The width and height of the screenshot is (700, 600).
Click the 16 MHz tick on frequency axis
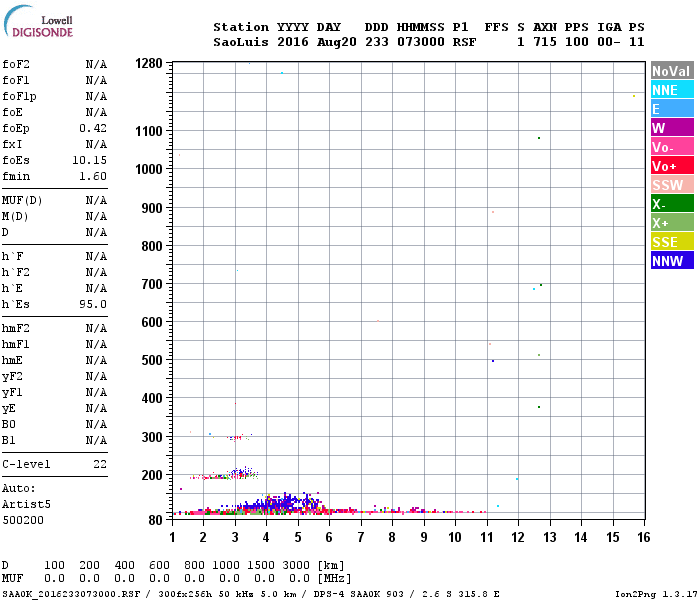tap(641, 537)
